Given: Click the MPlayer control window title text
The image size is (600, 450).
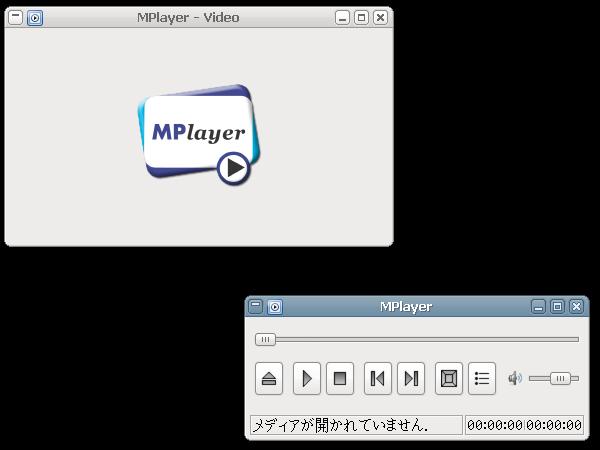Looking at the screenshot, I should (x=406, y=307).
